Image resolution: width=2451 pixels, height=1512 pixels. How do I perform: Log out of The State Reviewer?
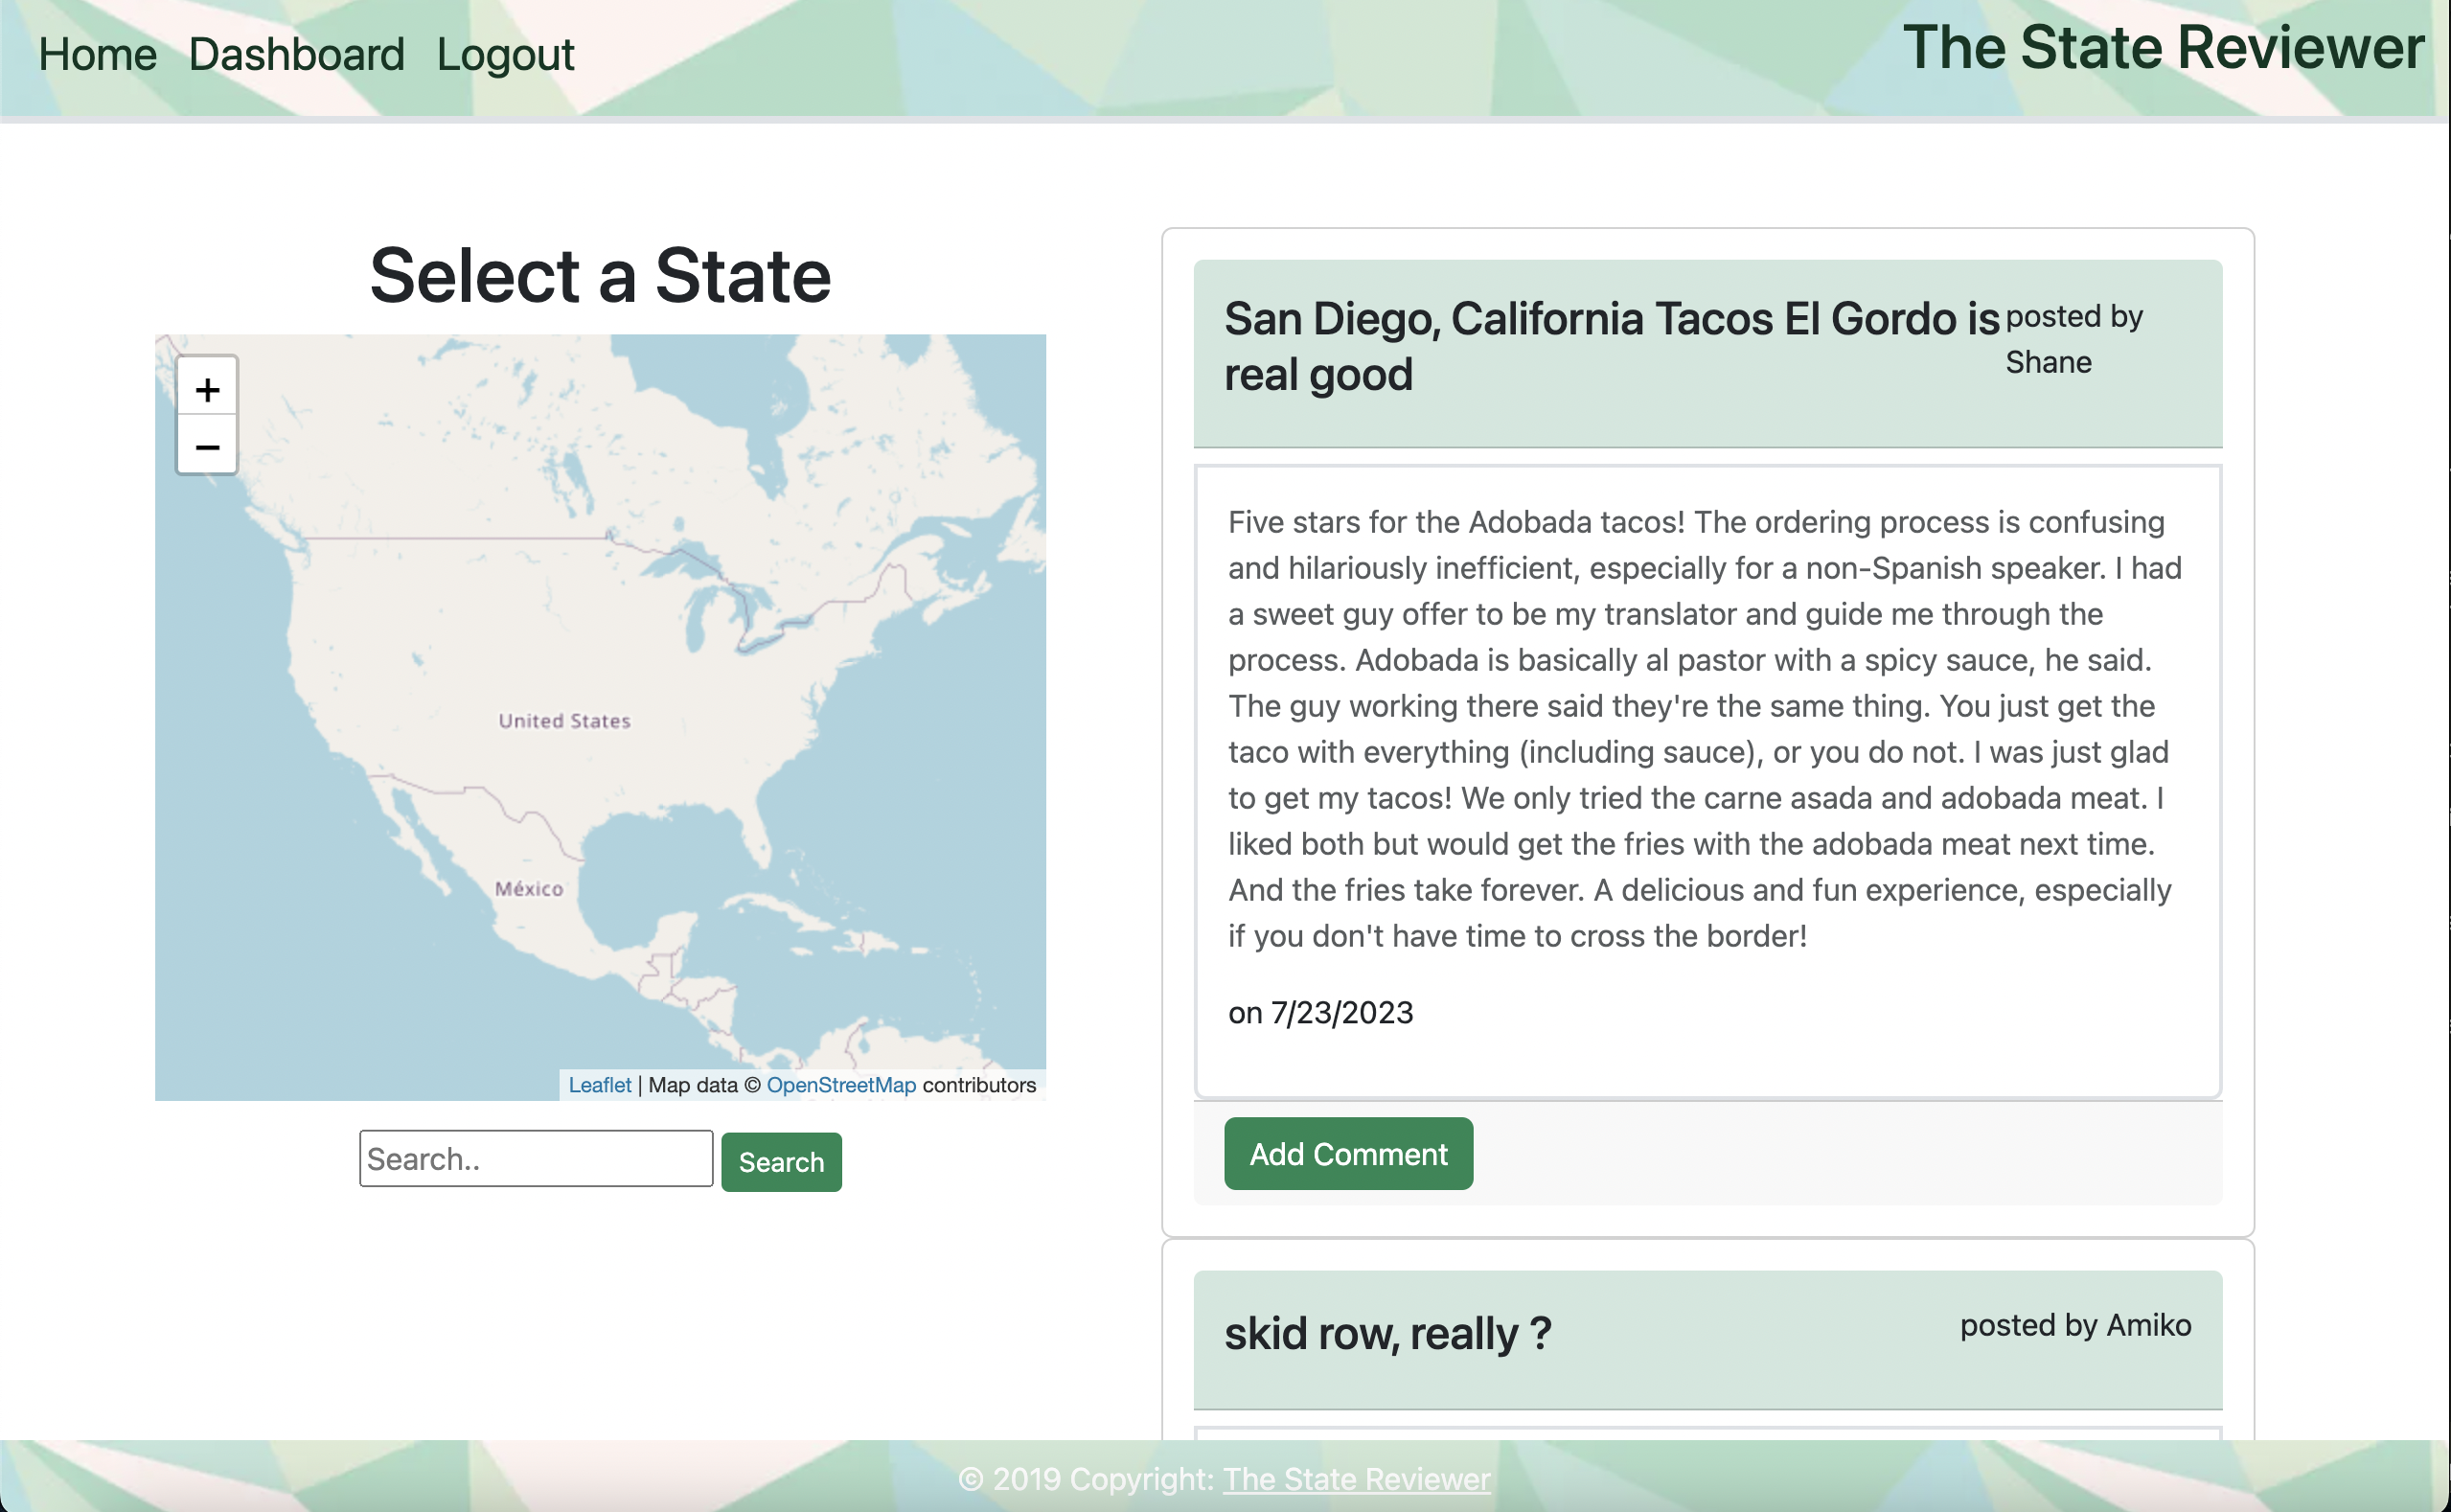click(x=504, y=54)
